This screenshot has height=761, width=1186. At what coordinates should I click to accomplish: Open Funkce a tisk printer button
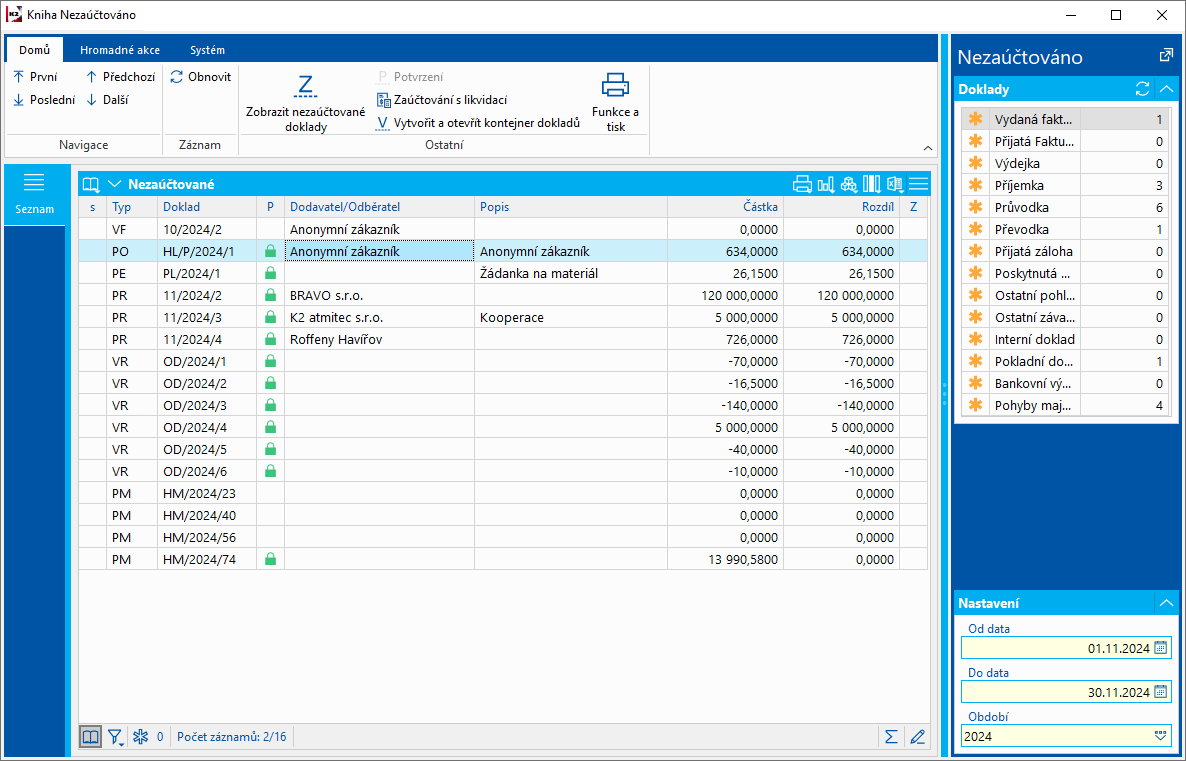click(x=615, y=100)
